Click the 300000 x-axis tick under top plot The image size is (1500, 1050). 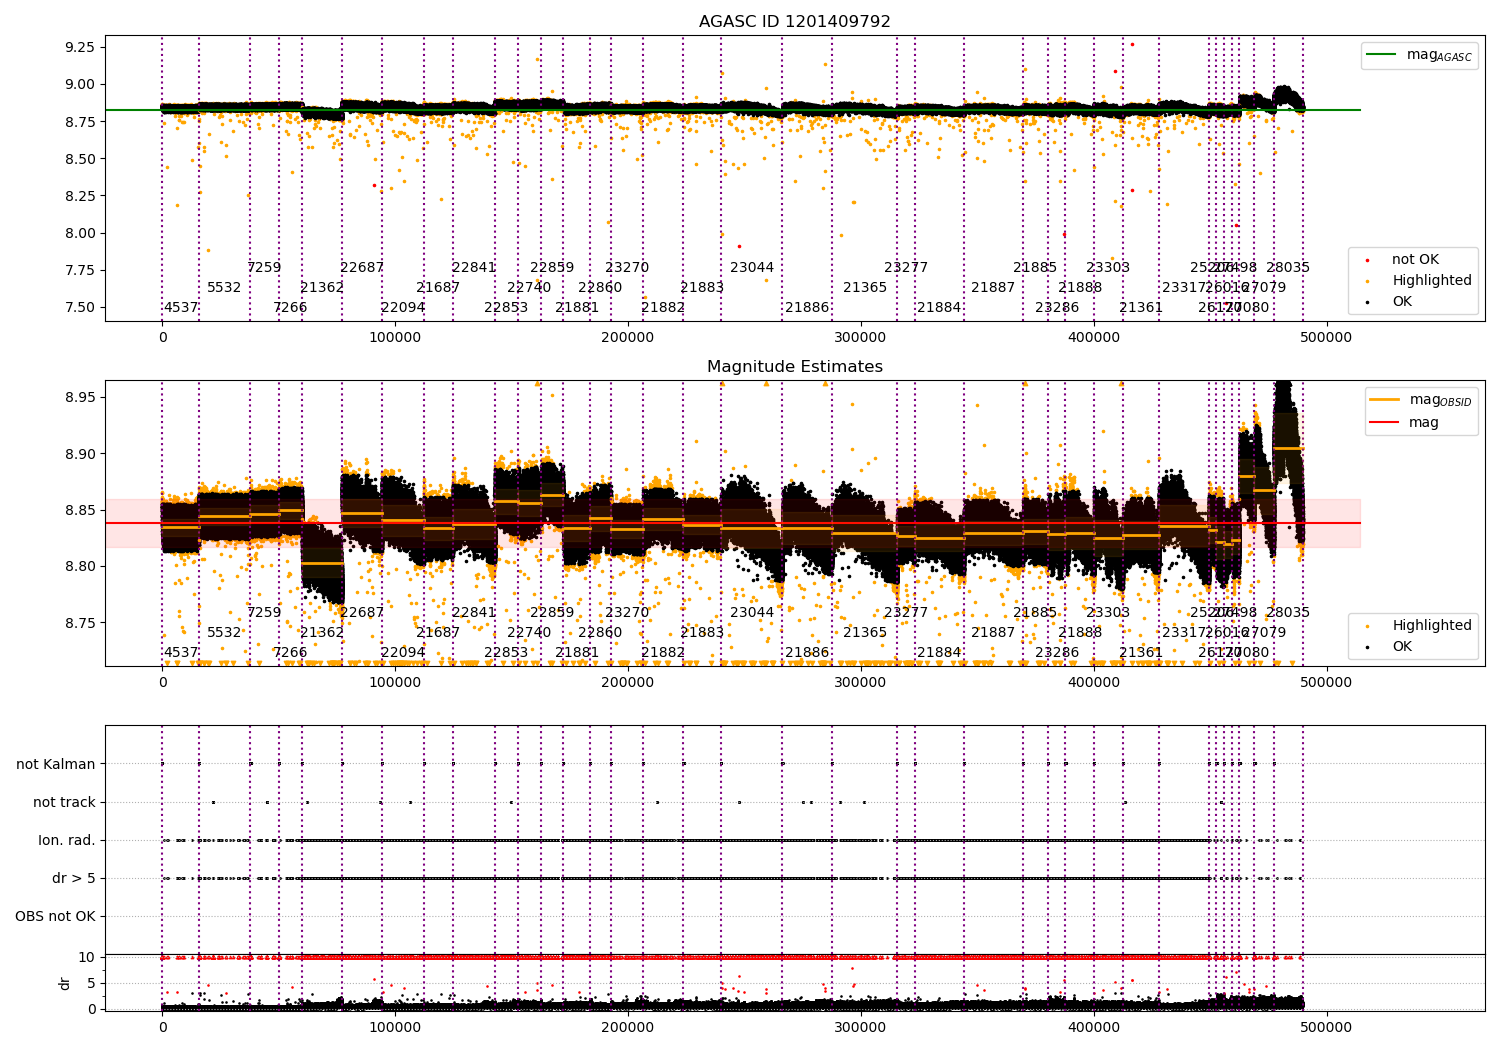[x=861, y=338]
